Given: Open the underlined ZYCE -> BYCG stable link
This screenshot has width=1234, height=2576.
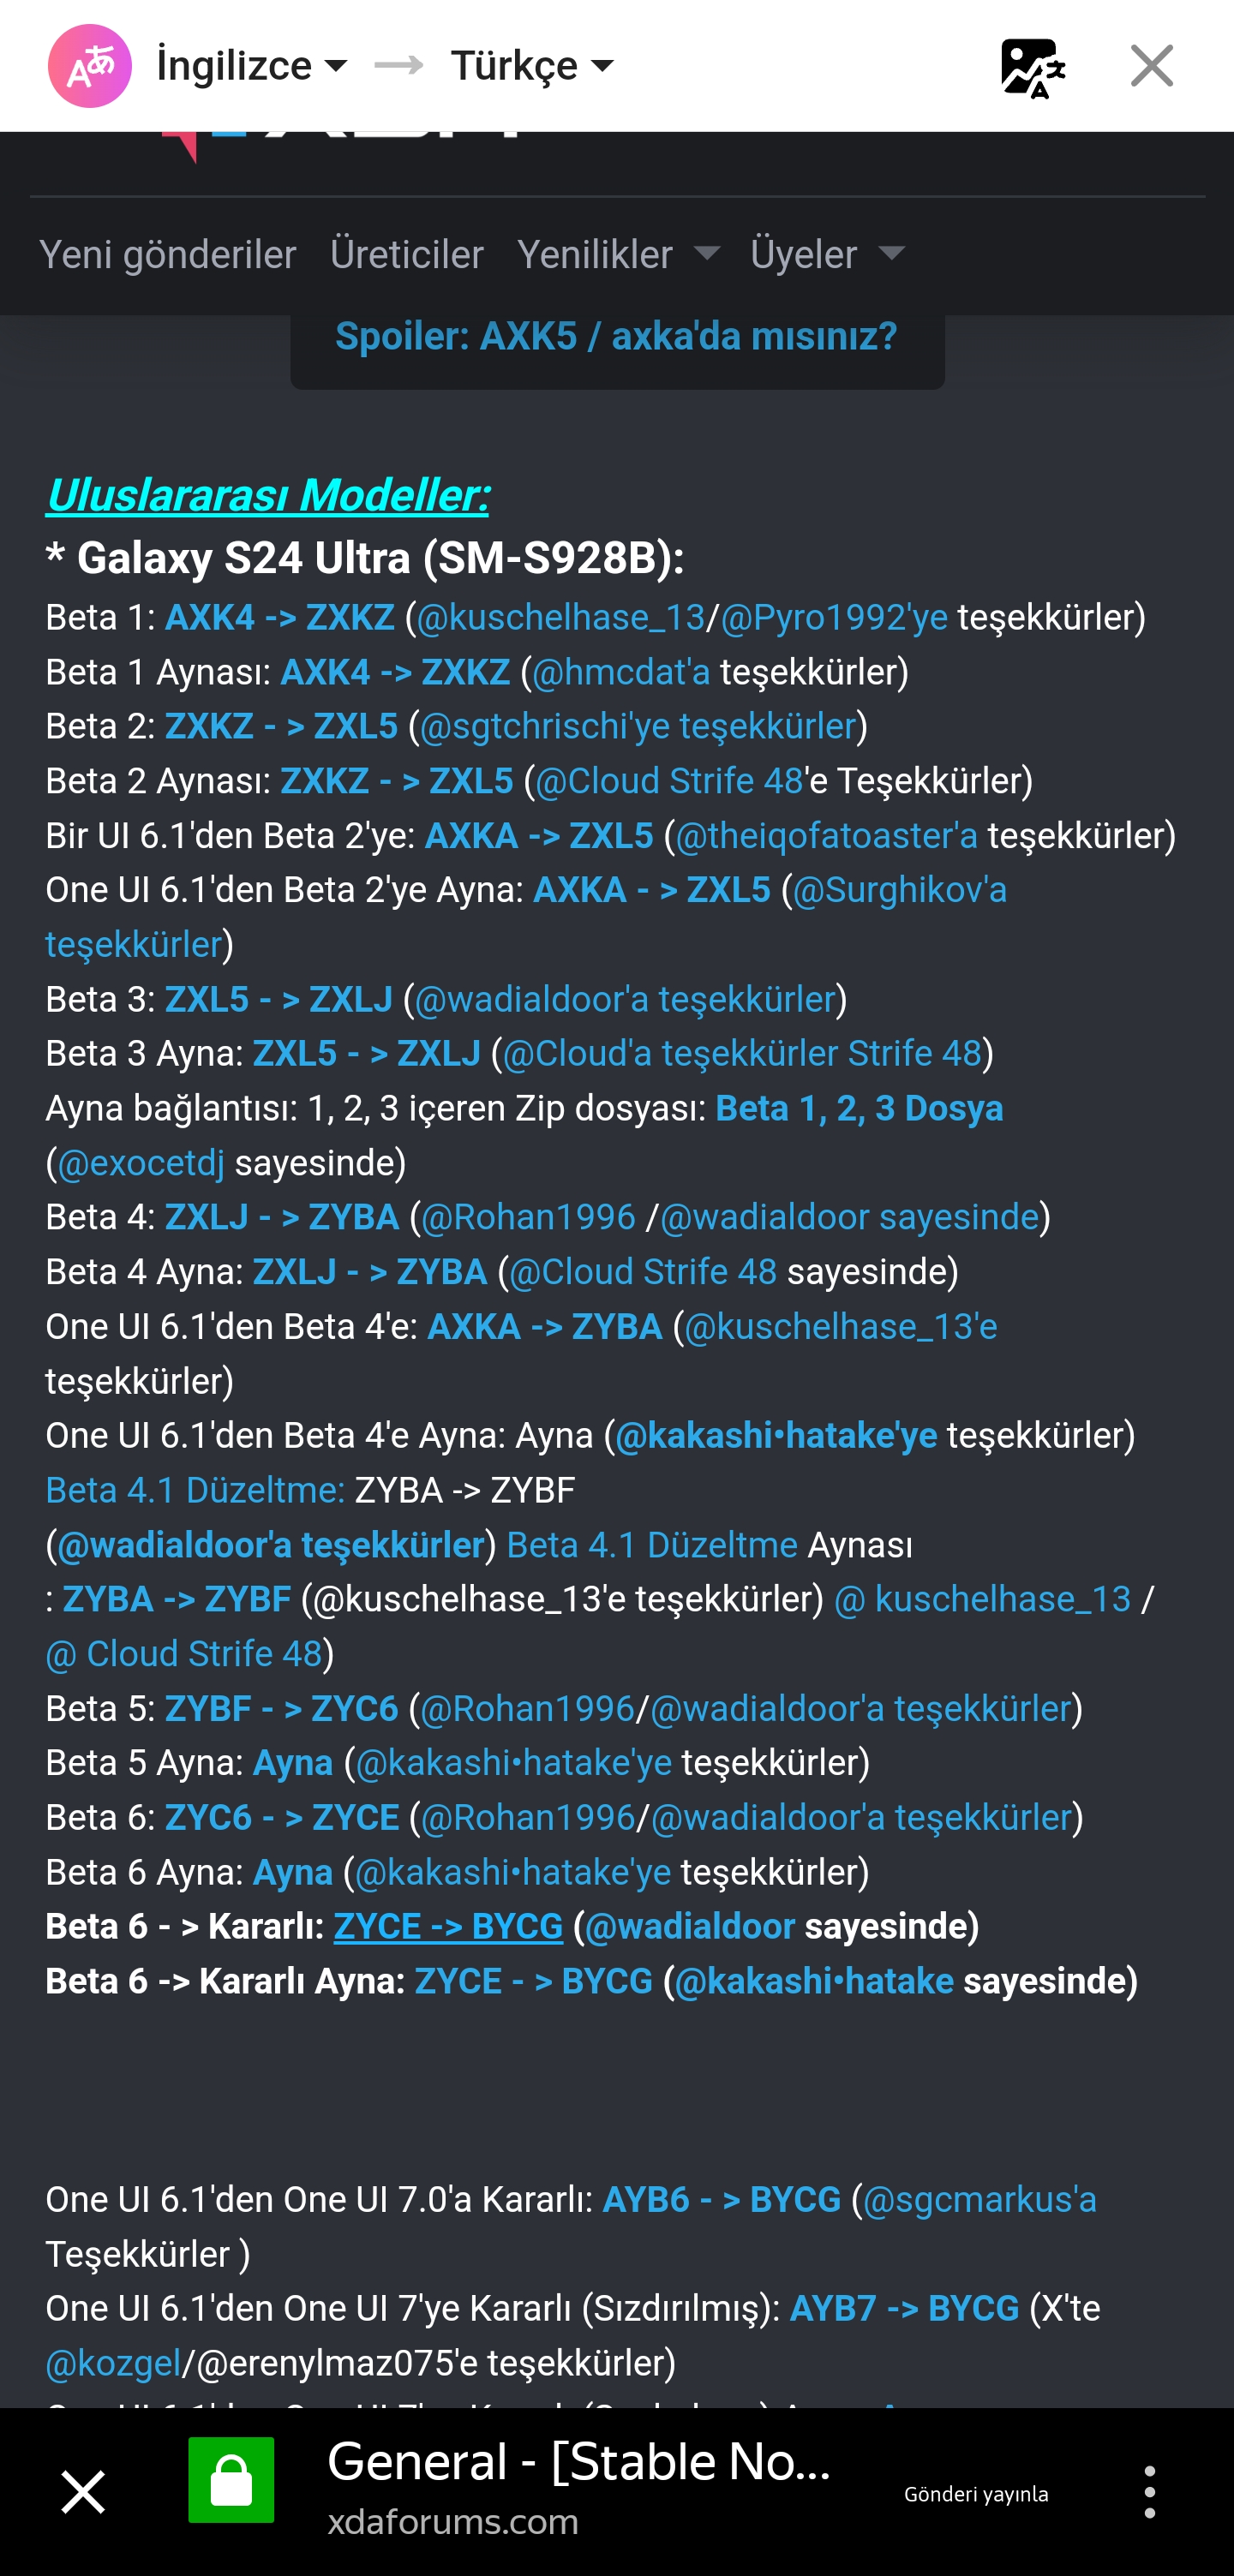Looking at the screenshot, I should coord(448,1926).
